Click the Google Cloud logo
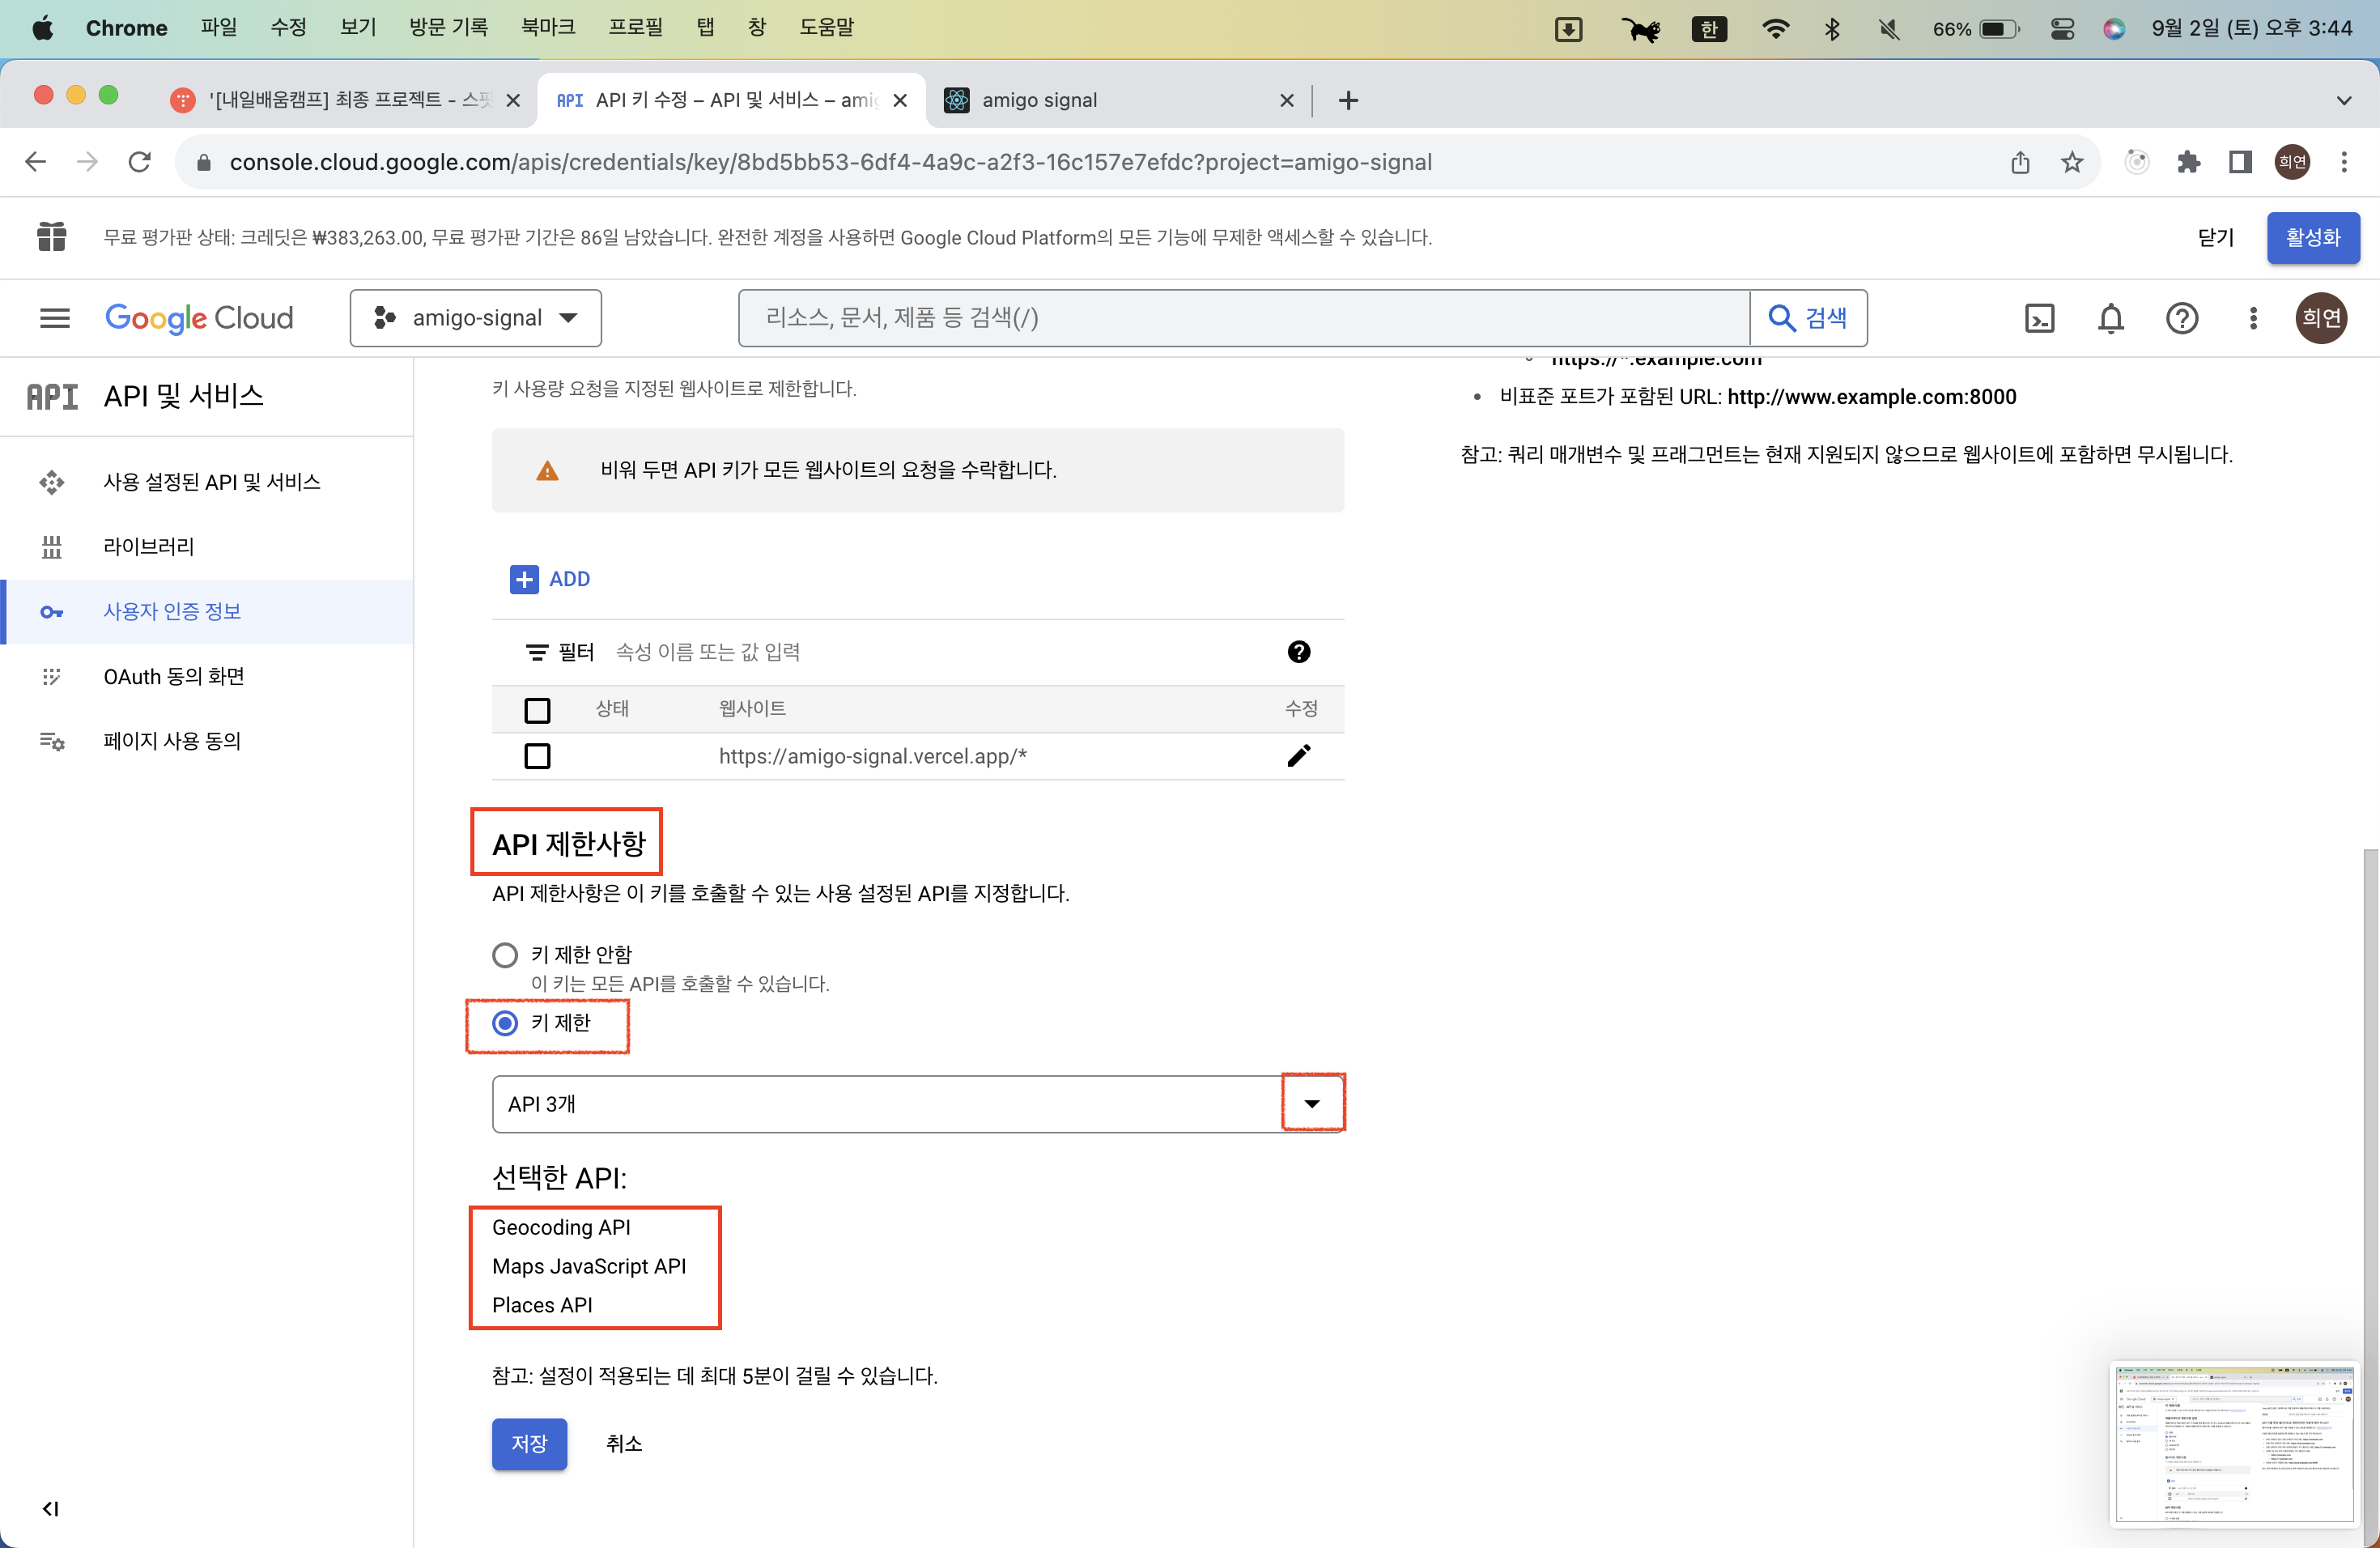This screenshot has height=1548, width=2380. 199,318
